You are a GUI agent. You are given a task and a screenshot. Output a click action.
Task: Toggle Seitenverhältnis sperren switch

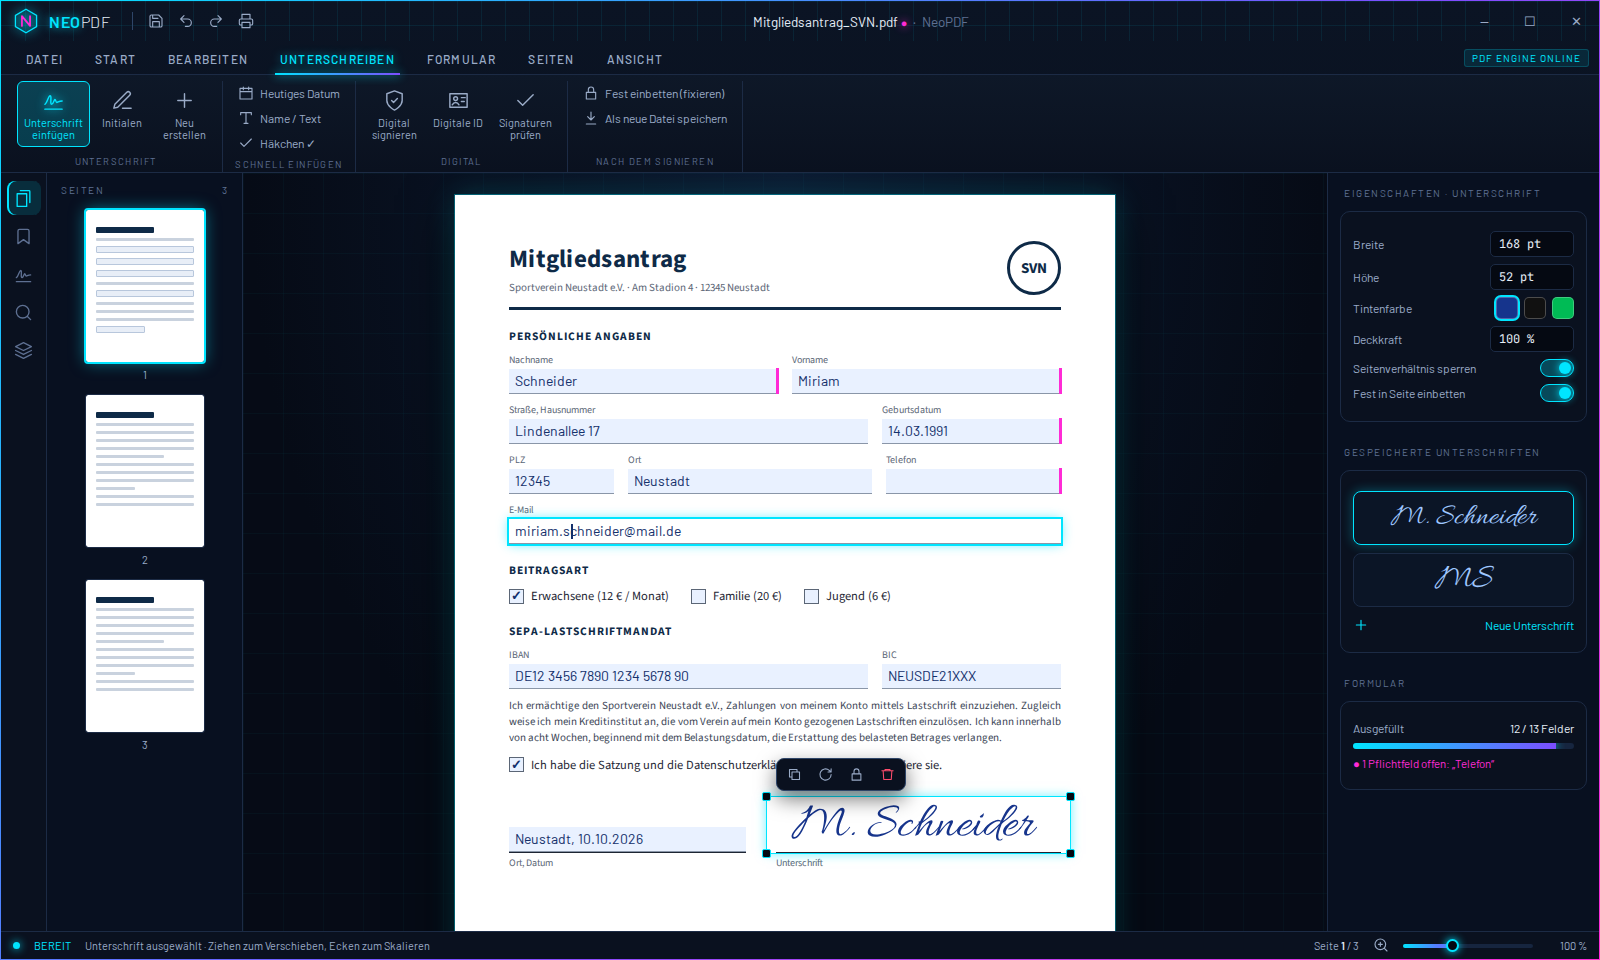(x=1557, y=368)
